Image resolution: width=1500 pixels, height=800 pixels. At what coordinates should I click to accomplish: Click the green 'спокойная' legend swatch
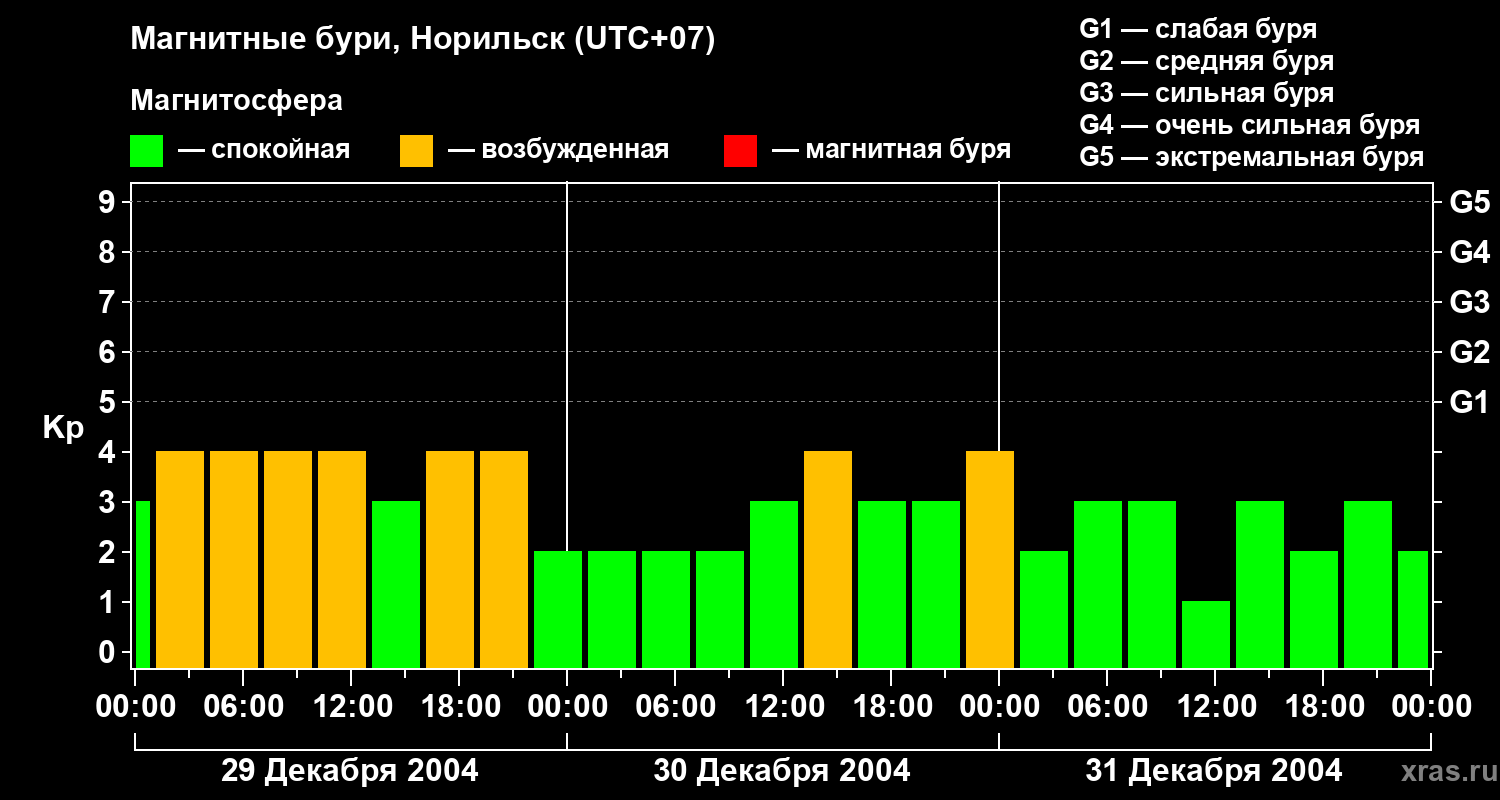tap(146, 151)
